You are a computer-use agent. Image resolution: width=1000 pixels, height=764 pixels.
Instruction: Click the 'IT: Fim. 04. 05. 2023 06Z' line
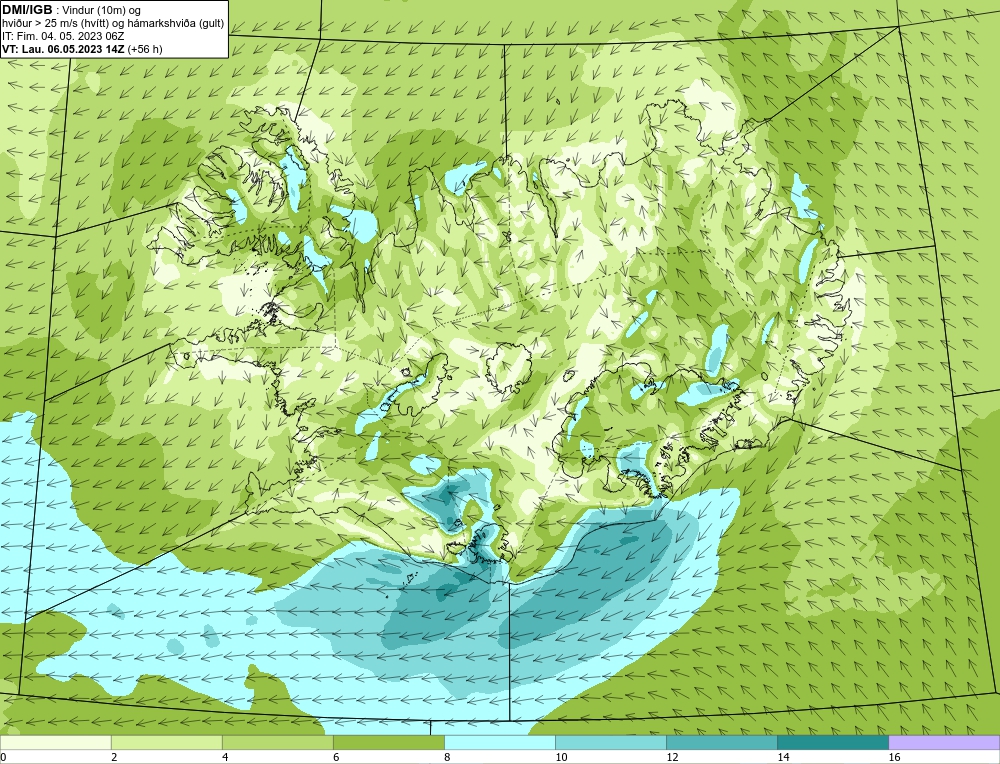click(63, 36)
